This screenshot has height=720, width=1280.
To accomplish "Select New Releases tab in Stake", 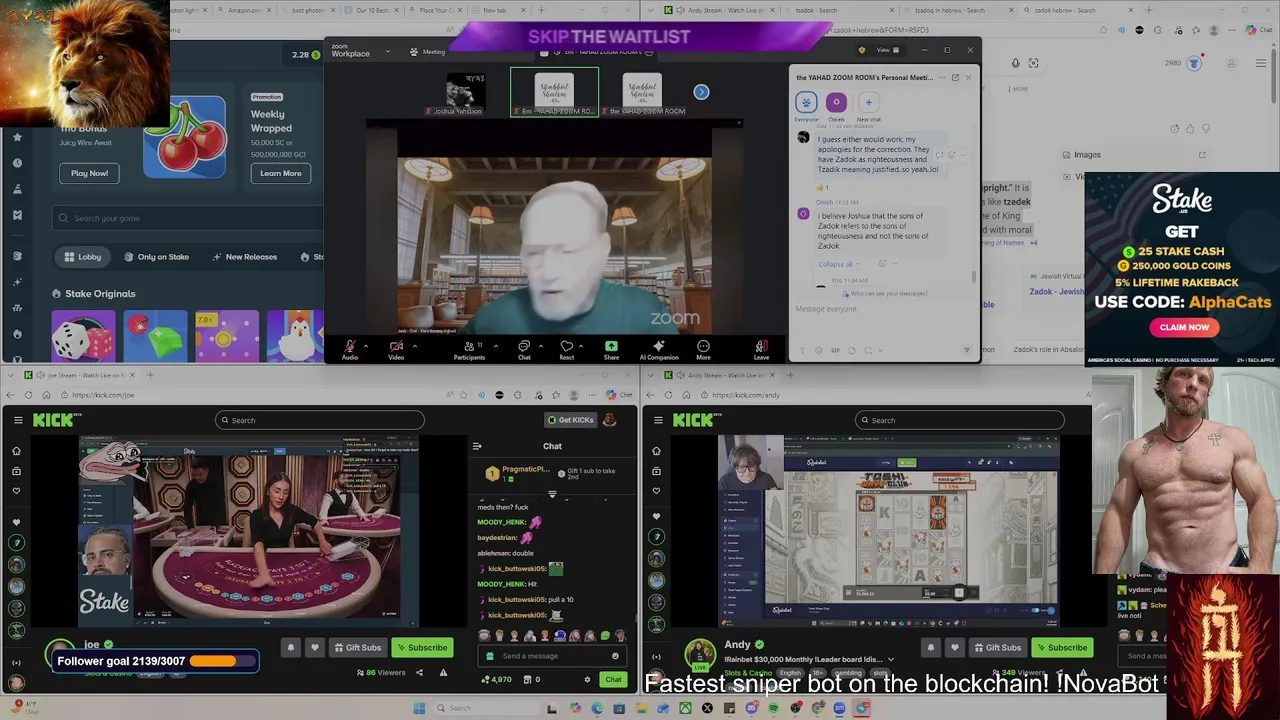I will pyautogui.click(x=244, y=257).
